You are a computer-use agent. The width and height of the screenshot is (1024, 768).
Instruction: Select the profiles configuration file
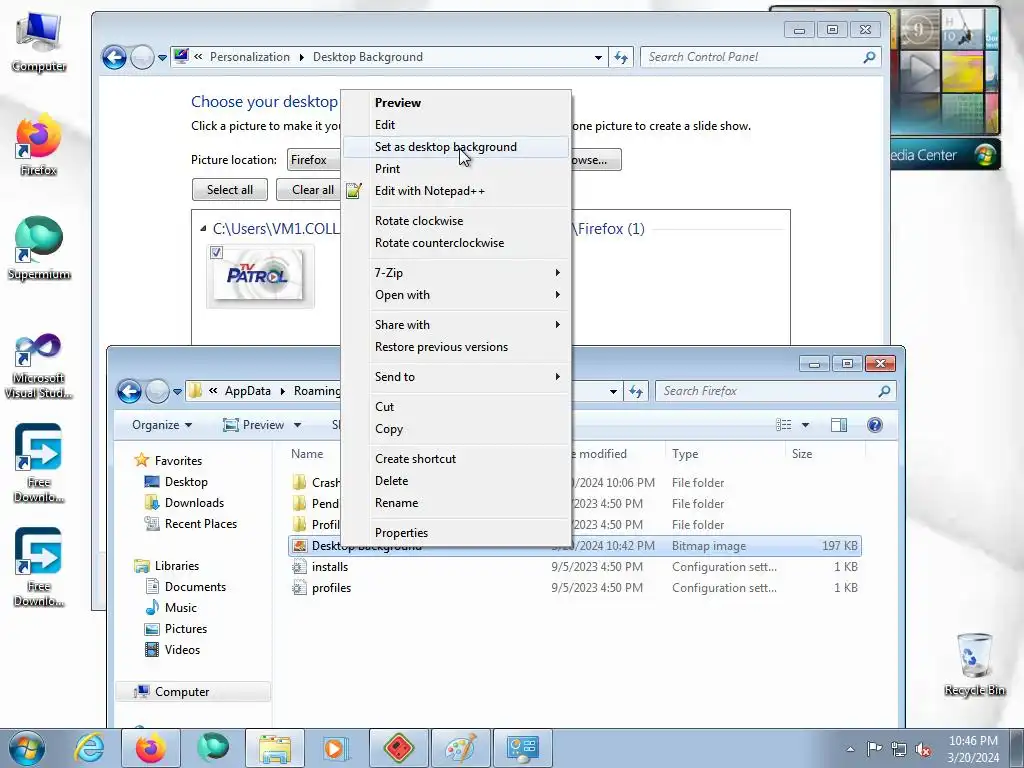tap(575, 588)
